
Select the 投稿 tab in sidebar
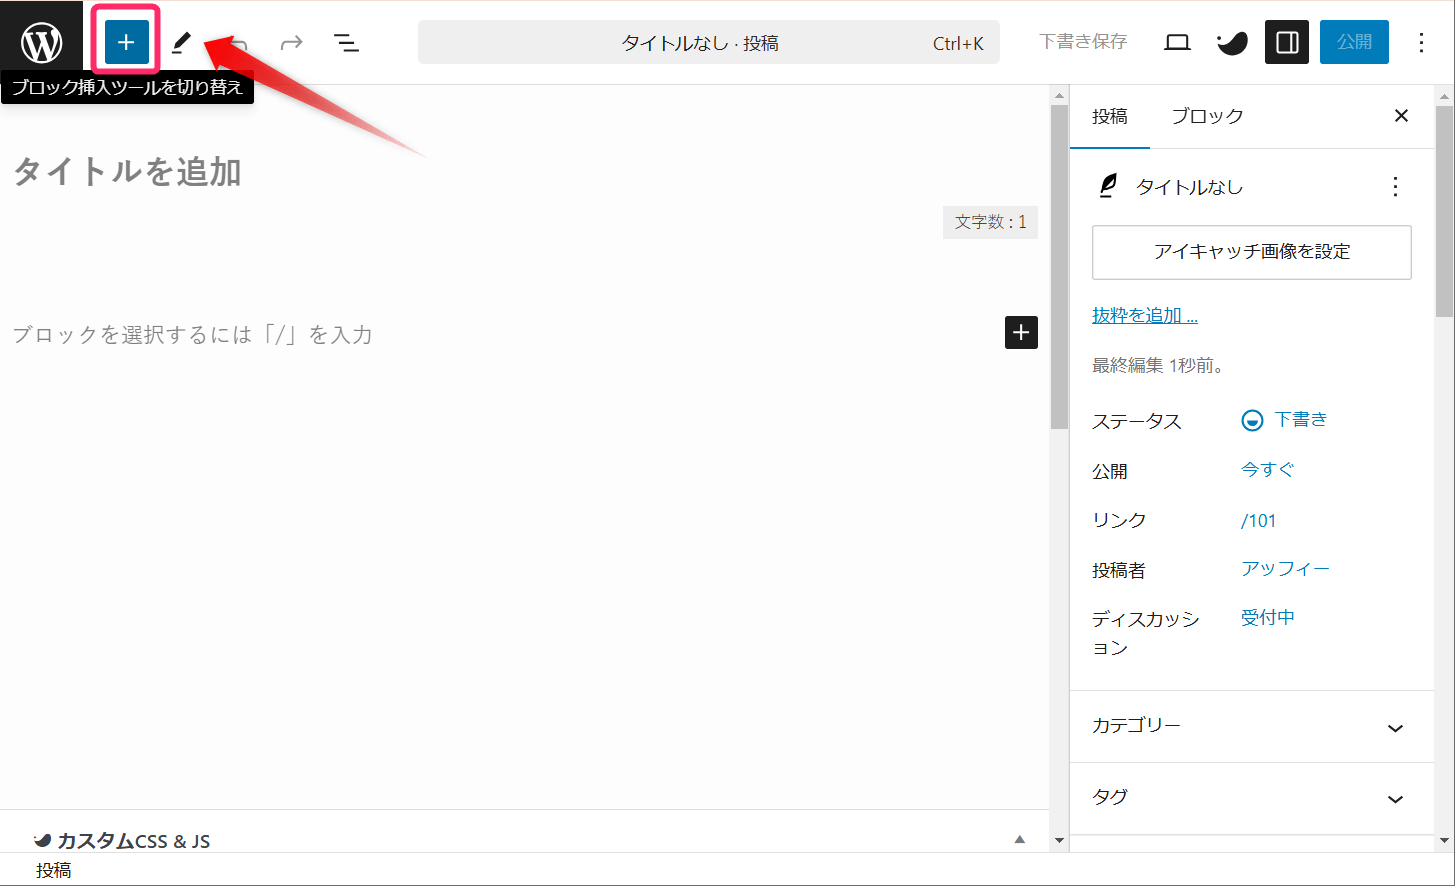pyautogui.click(x=1109, y=117)
